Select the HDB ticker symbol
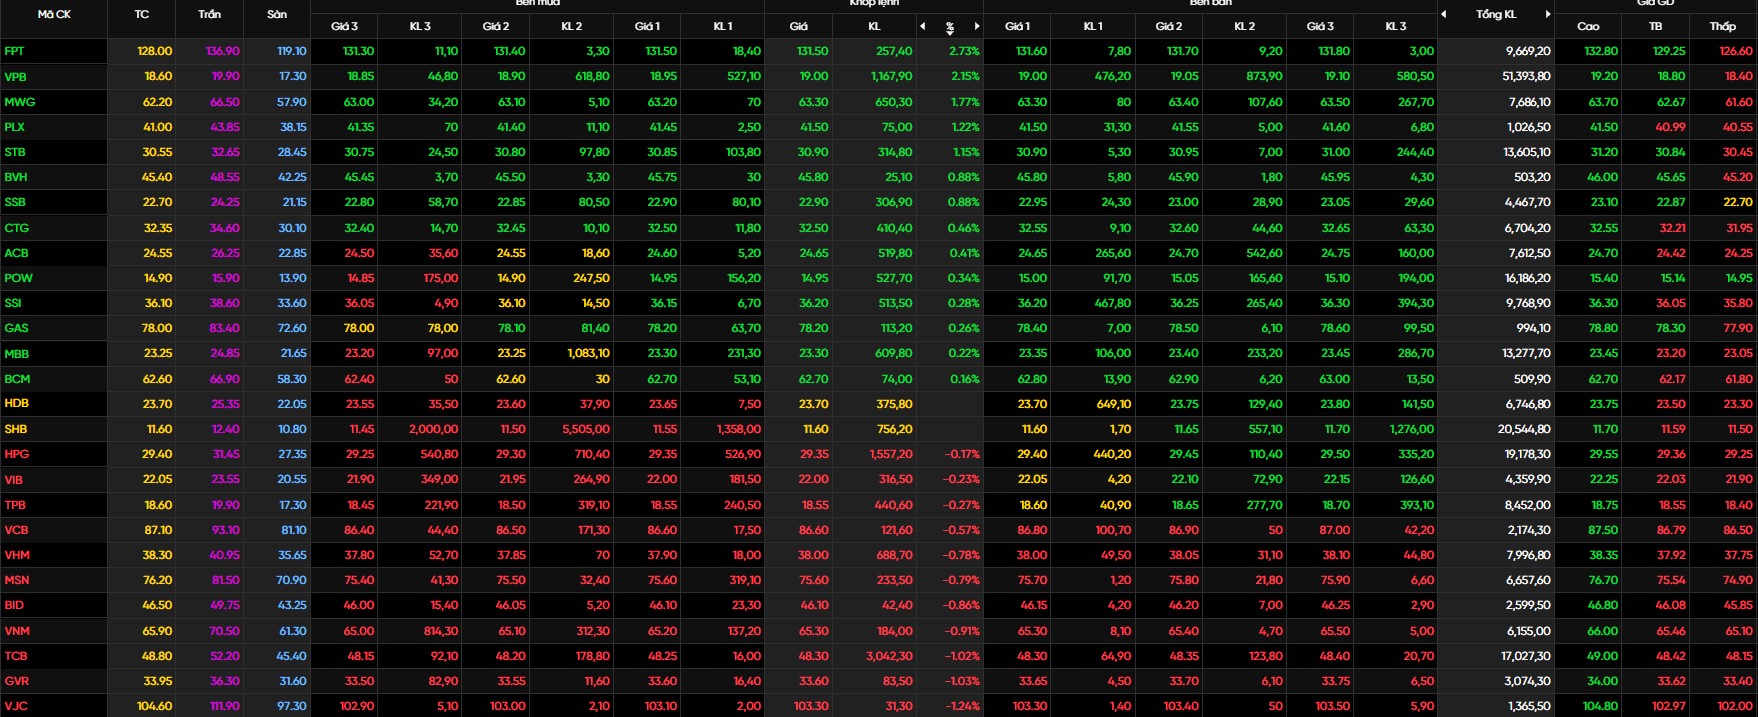This screenshot has height=717, width=1758. (16, 403)
